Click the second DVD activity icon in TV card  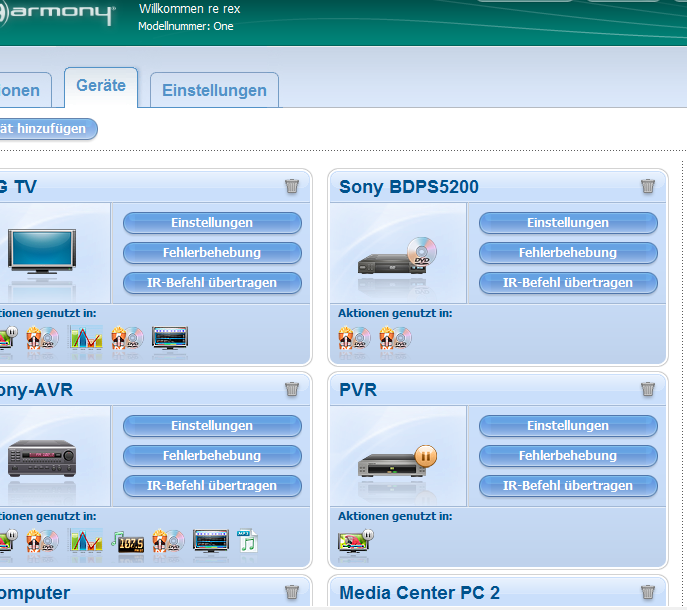pyautogui.click(x=127, y=338)
